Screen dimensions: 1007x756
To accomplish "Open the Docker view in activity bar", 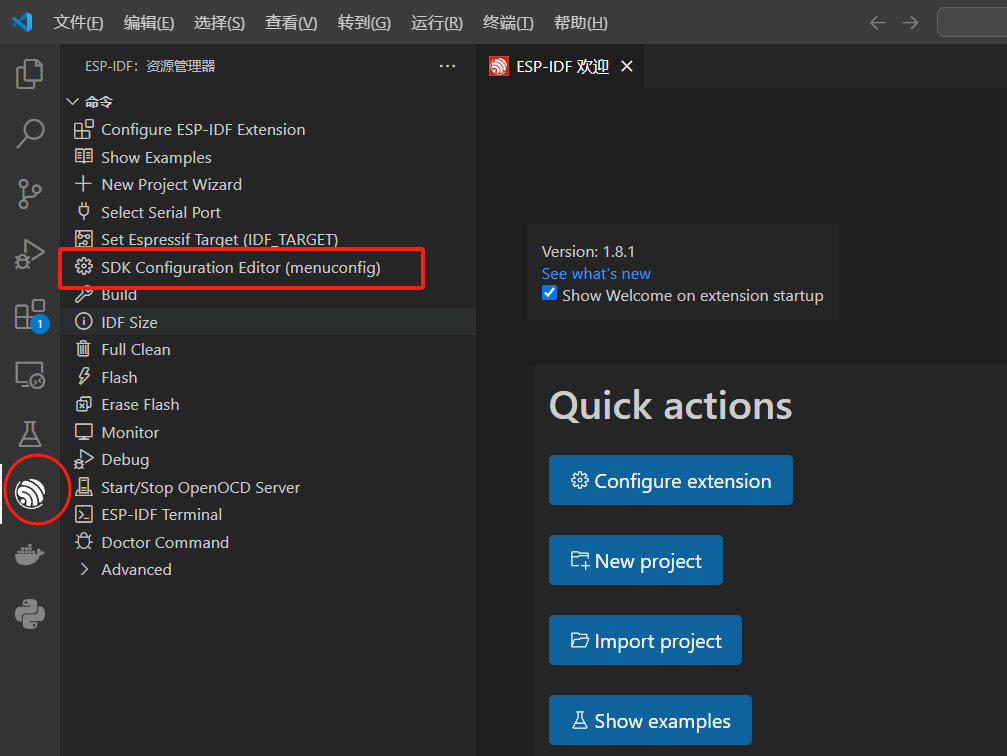I will (x=30, y=555).
